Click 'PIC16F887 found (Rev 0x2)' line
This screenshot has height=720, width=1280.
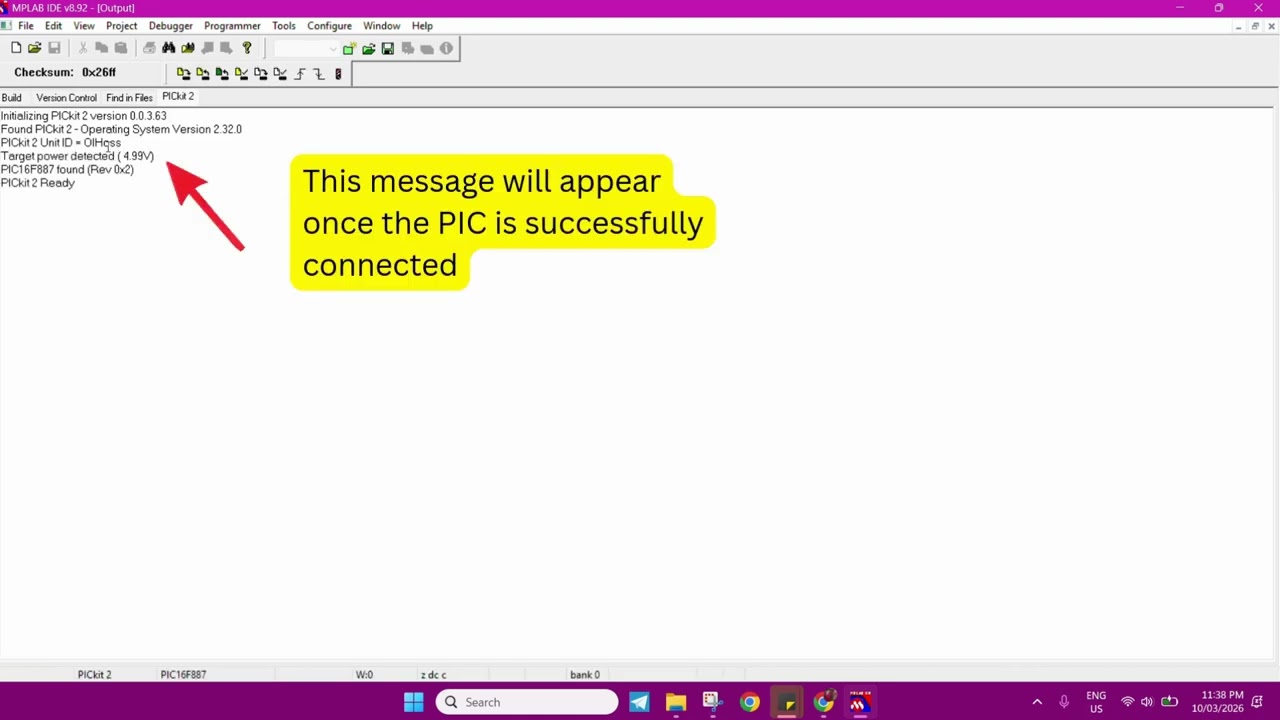coord(67,170)
